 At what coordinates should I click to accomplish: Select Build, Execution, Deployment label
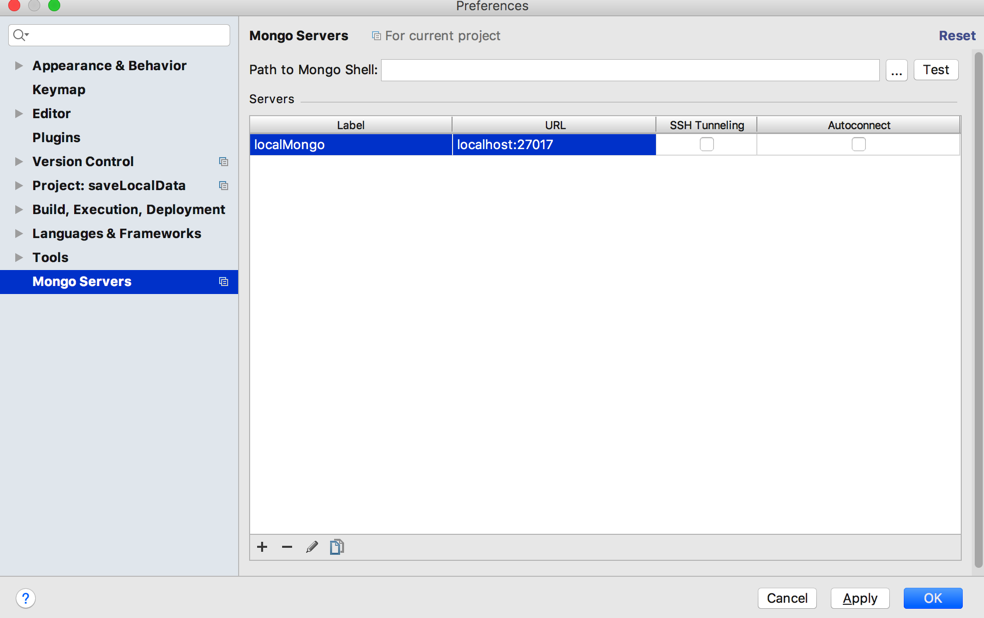coord(129,210)
